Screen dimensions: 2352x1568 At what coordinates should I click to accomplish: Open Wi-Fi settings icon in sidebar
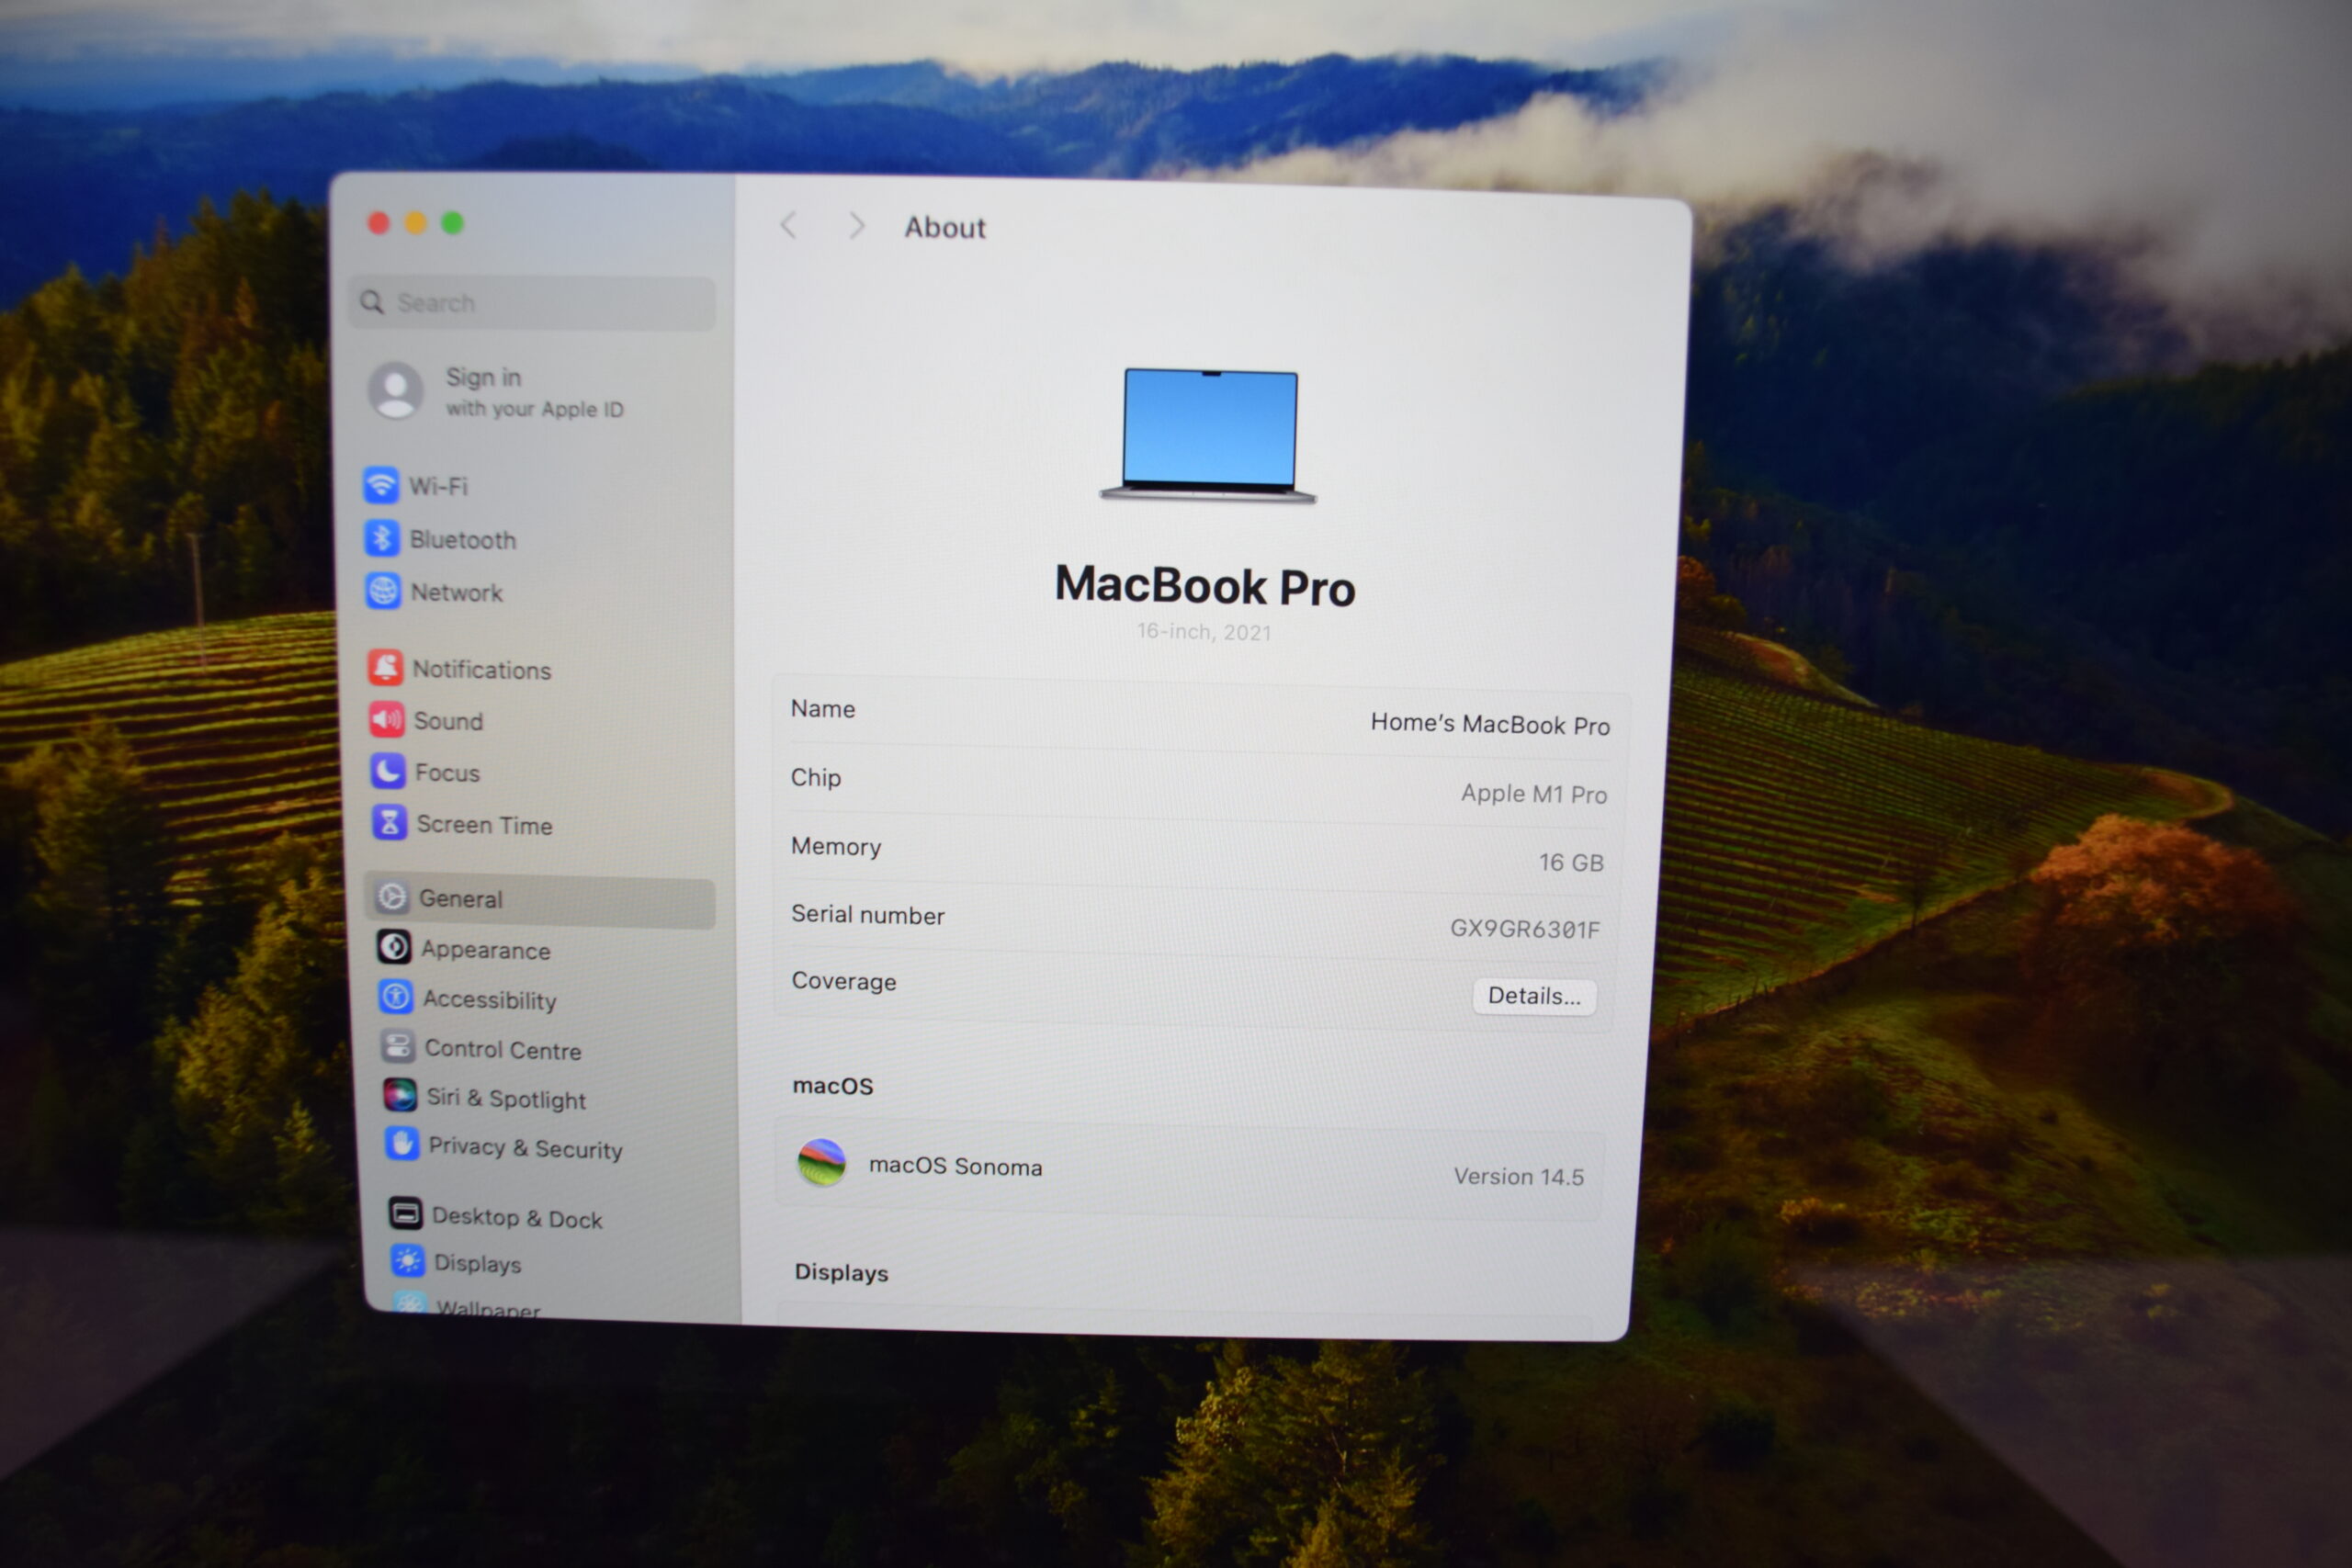tap(381, 485)
